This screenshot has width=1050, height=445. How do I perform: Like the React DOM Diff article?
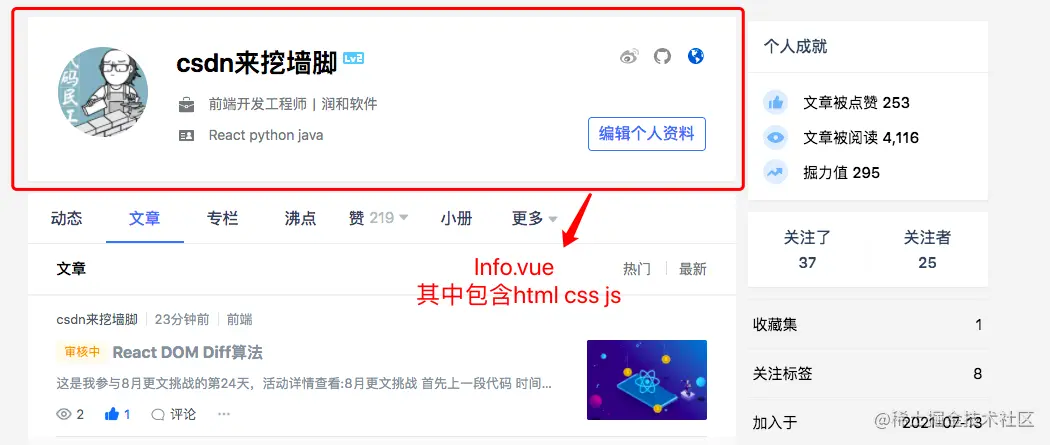tap(117, 414)
